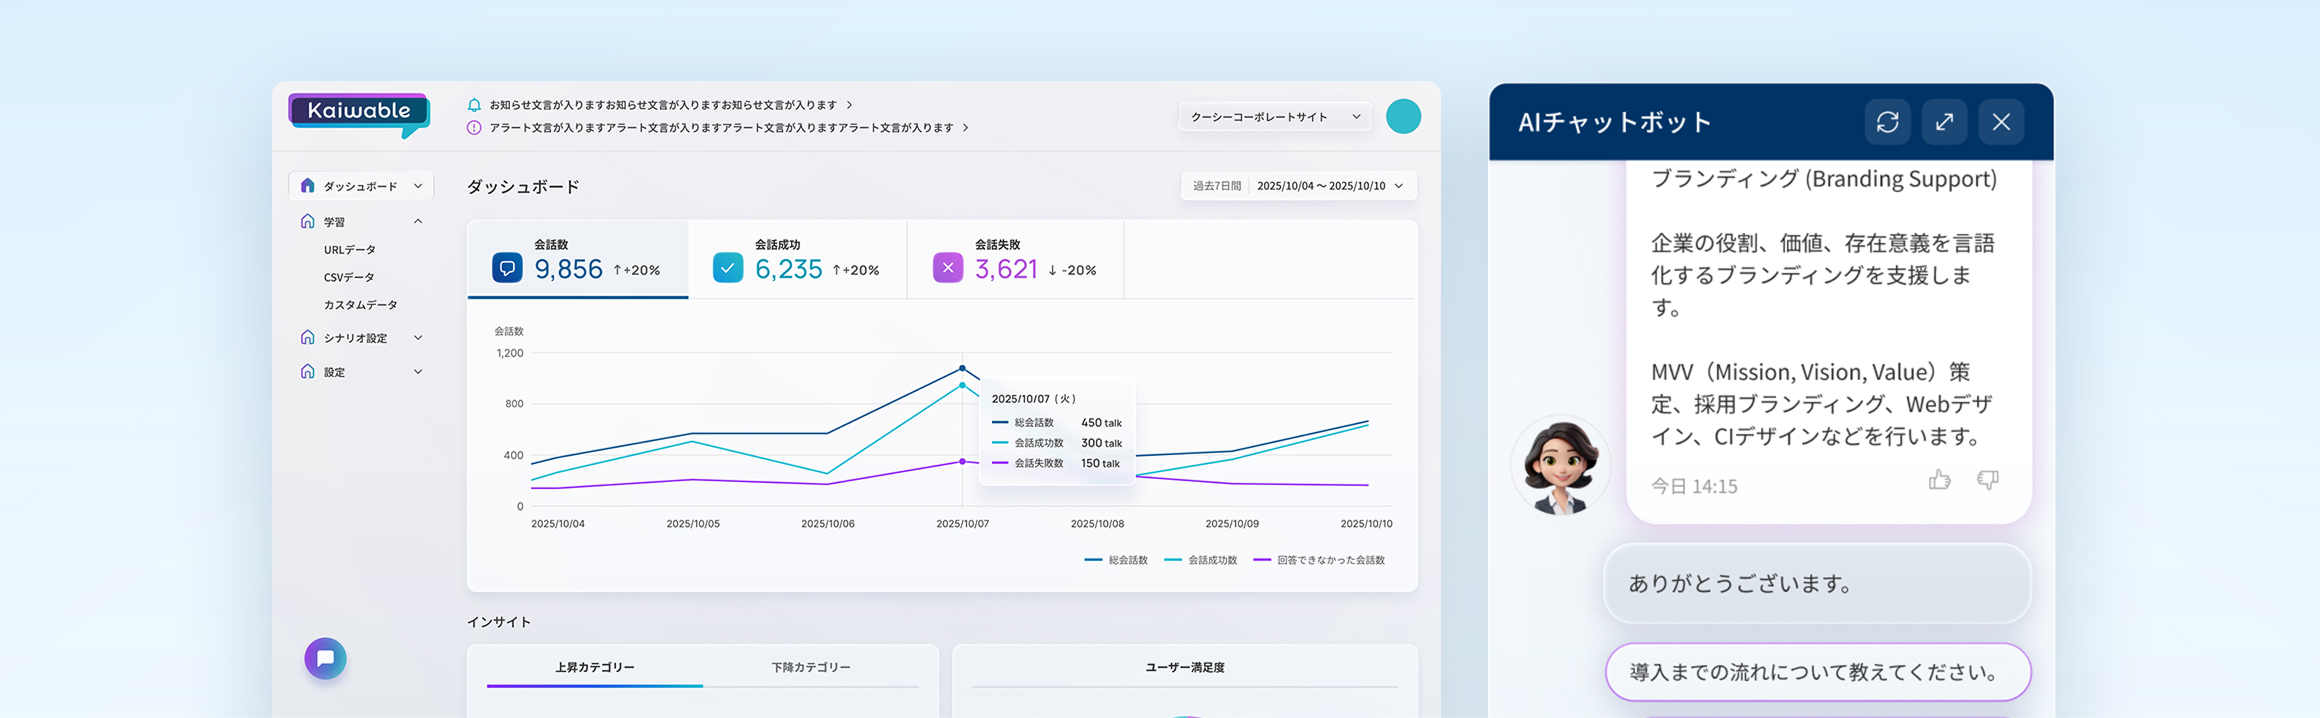Select the 会話成功 stats tab
This screenshot has width=2320, height=718.
point(797,260)
